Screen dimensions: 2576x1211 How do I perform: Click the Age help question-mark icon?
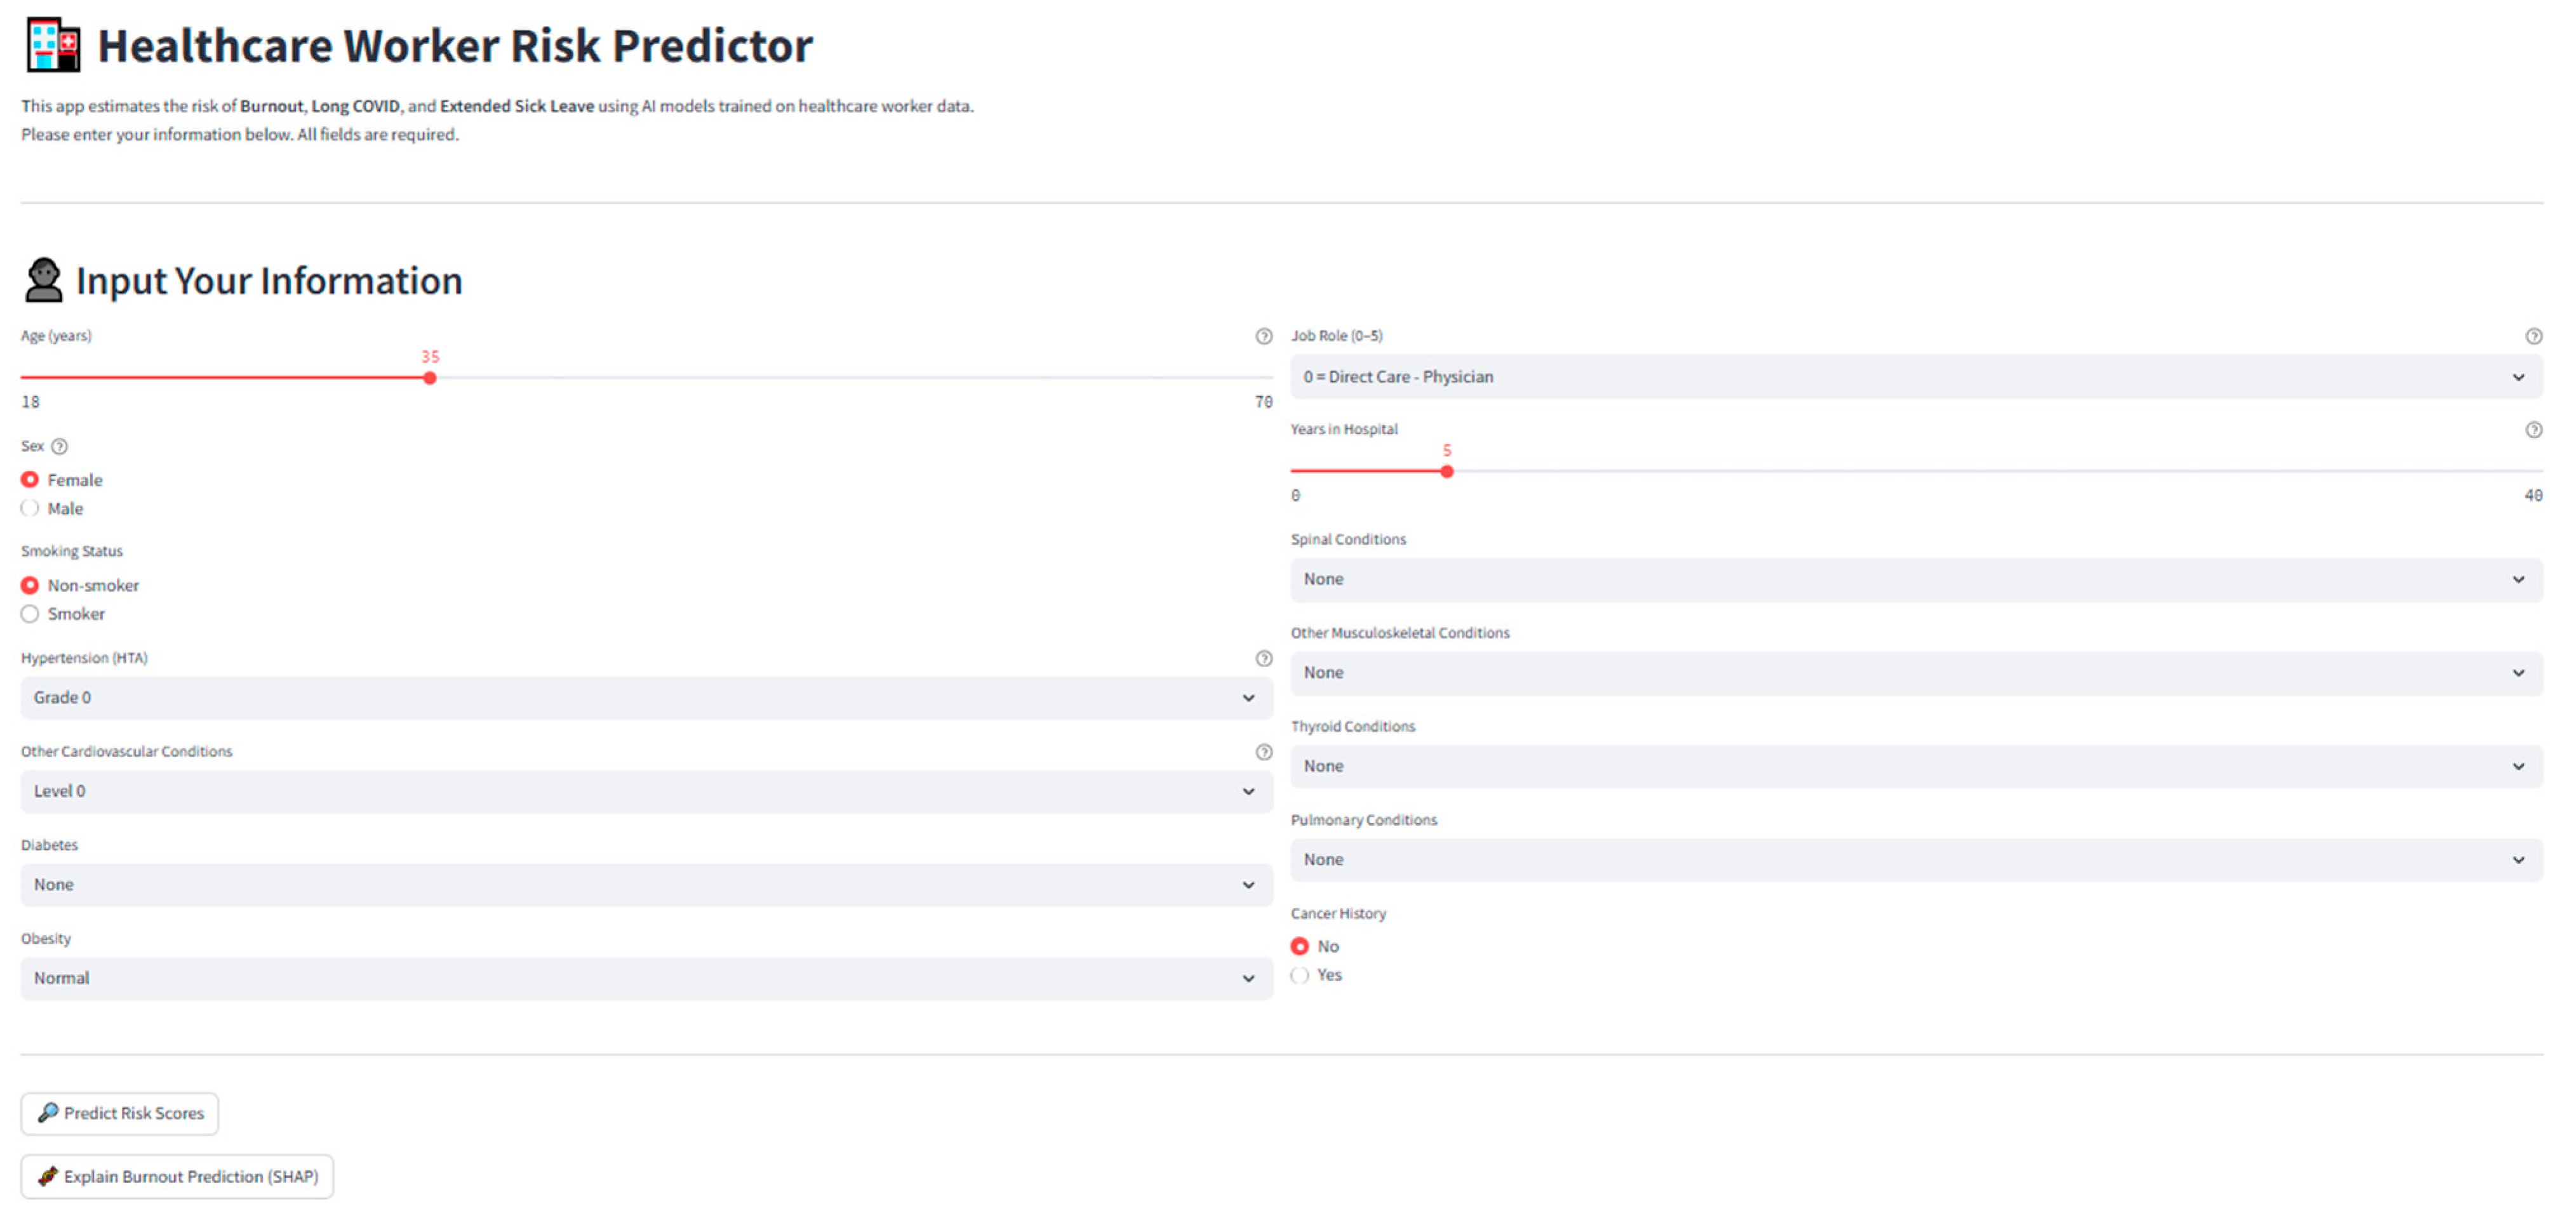point(1263,336)
